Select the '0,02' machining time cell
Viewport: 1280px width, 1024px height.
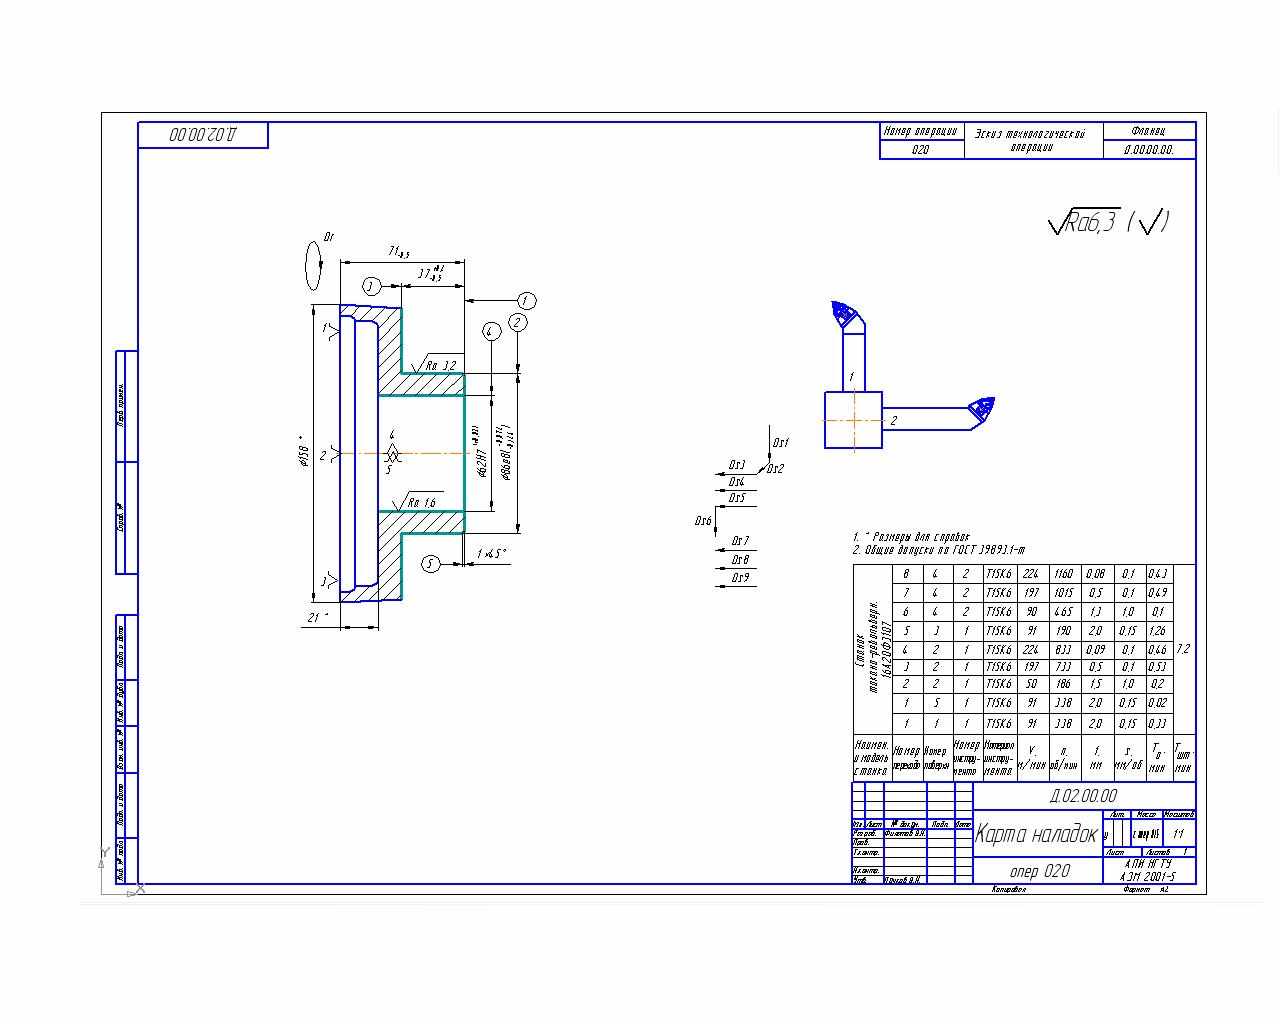(1158, 703)
